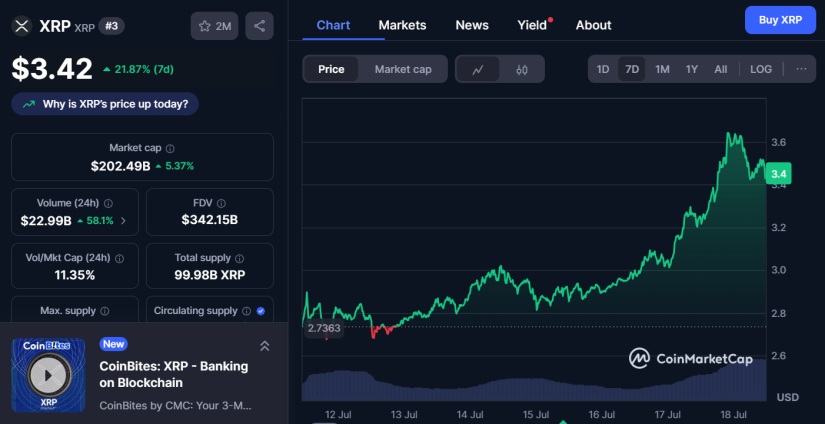Click the Buy XRP button
Screen dimensions: 825x424
[x=780, y=20]
